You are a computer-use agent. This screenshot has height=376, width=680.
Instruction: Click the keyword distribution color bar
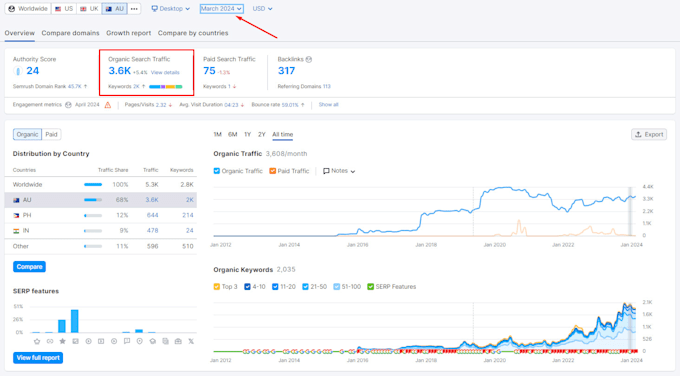166,87
